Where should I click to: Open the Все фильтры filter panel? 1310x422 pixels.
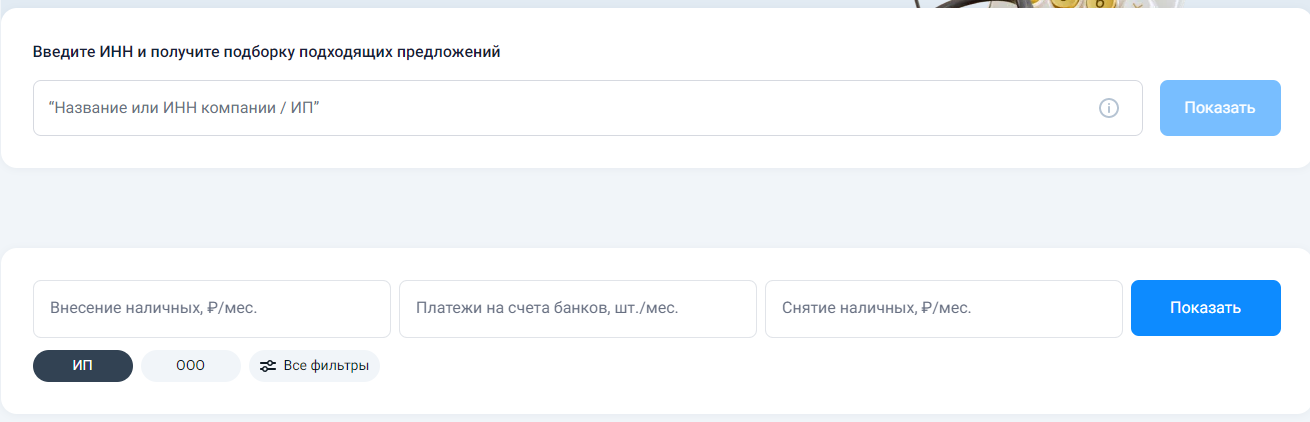(314, 366)
